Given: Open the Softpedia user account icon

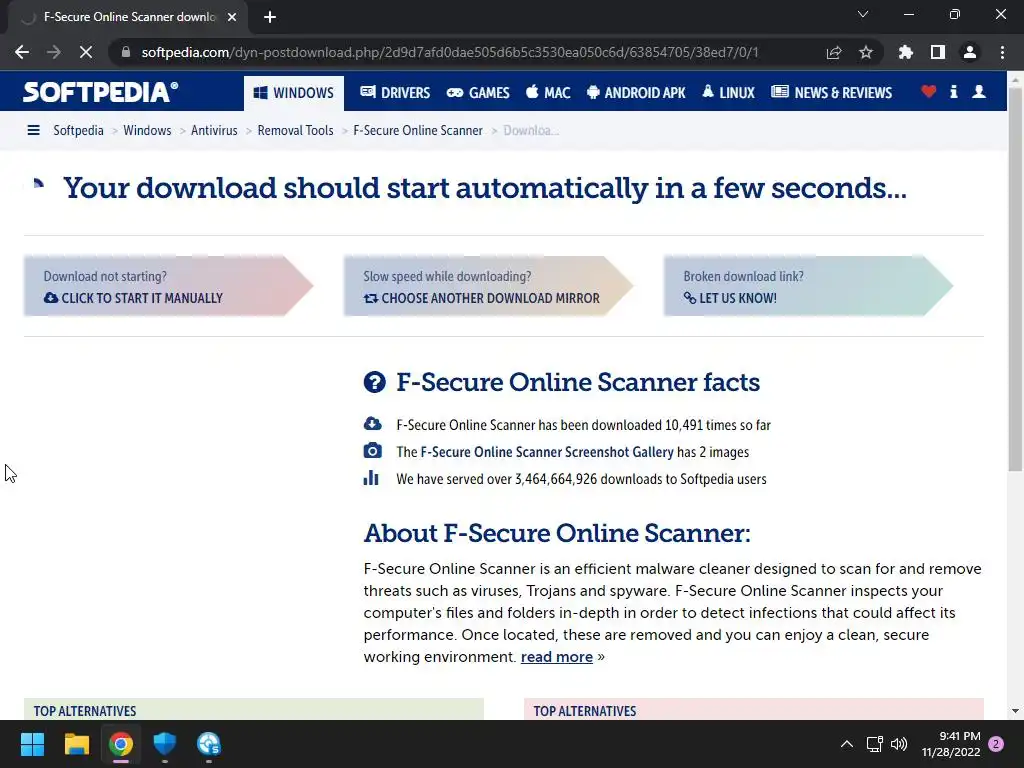Looking at the screenshot, I should [979, 92].
